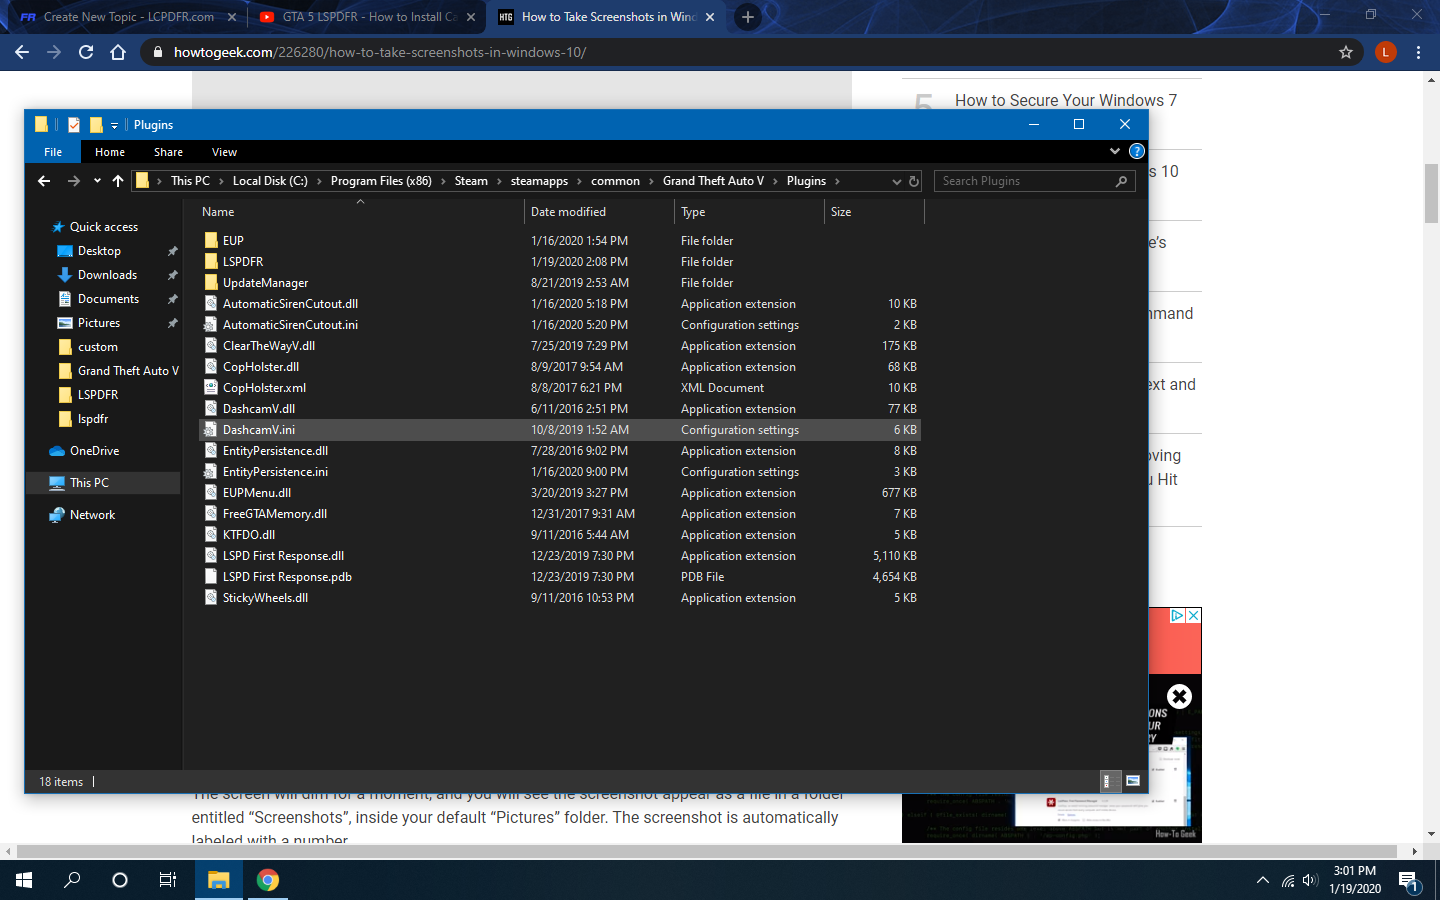Select the StickyWheels.dll file

[559, 598]
